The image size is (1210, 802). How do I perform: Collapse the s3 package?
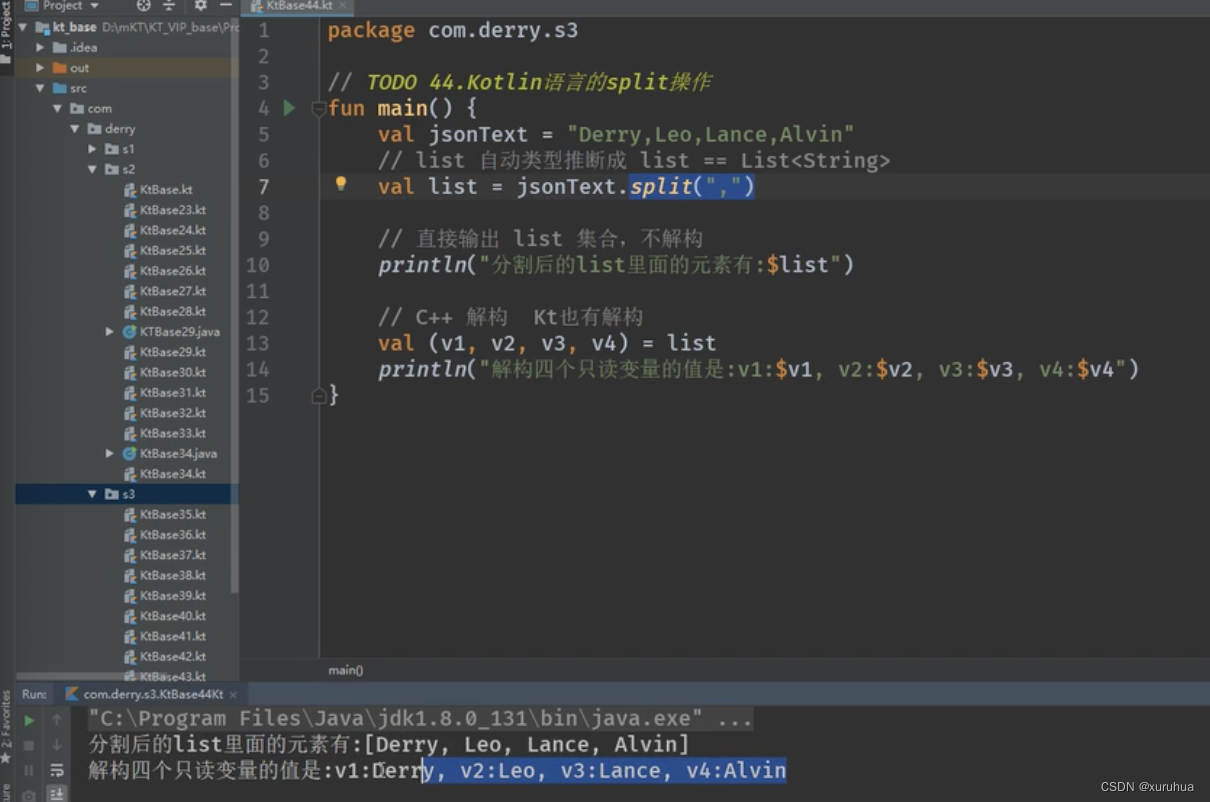[x=92, y=494]
